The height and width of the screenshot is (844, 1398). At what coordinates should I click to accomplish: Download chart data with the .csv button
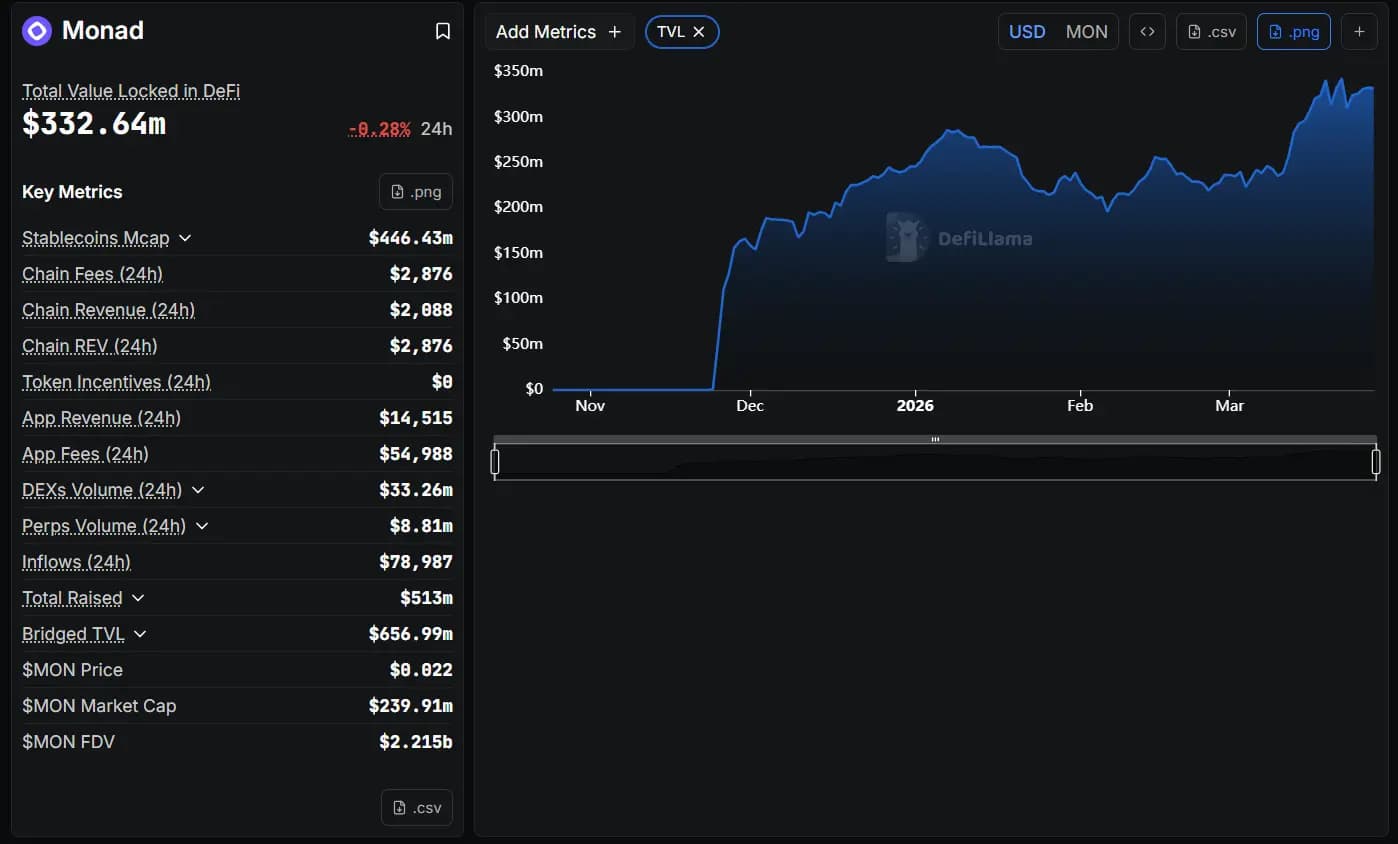(1211, 31)
